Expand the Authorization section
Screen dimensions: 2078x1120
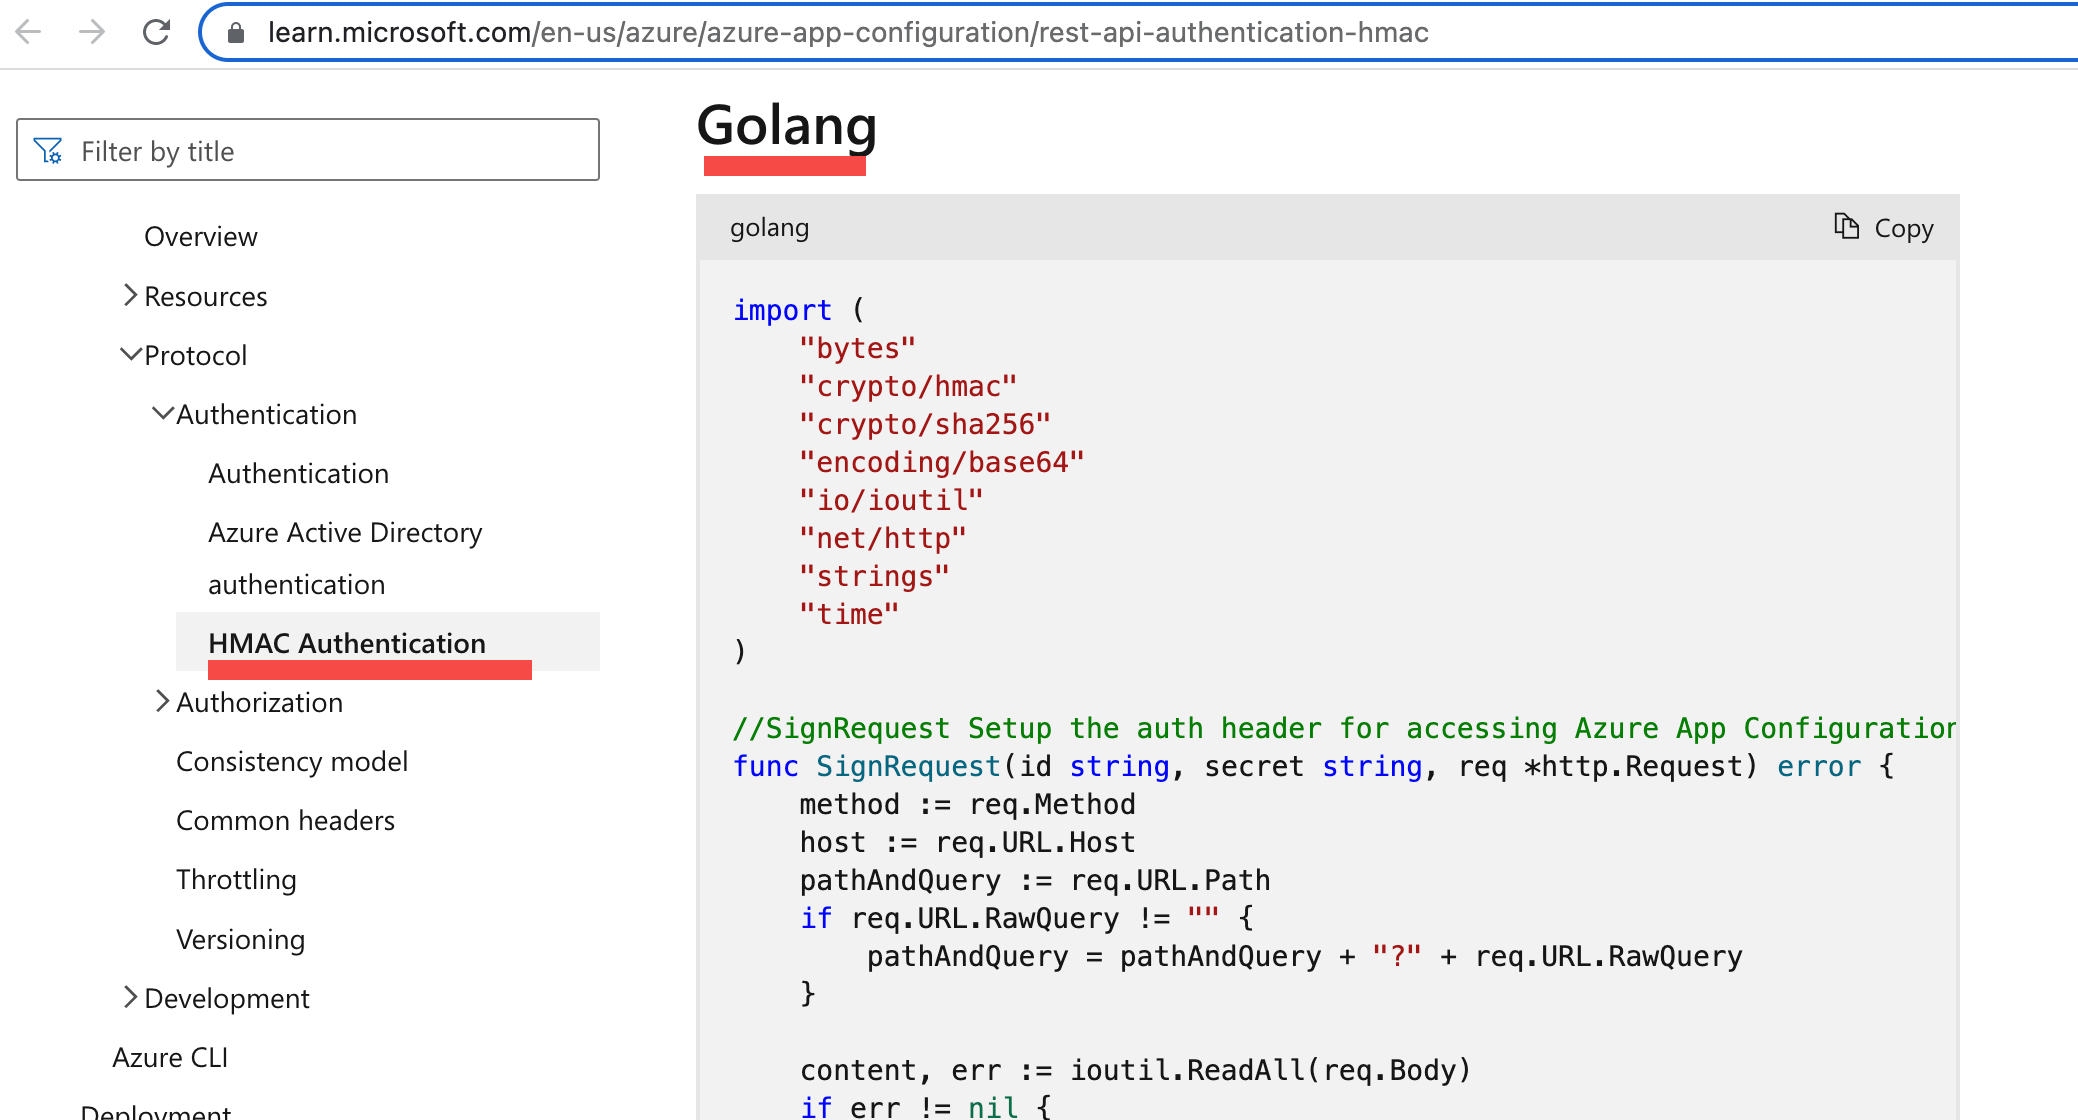pyautogui.click(x=163, y=700)
